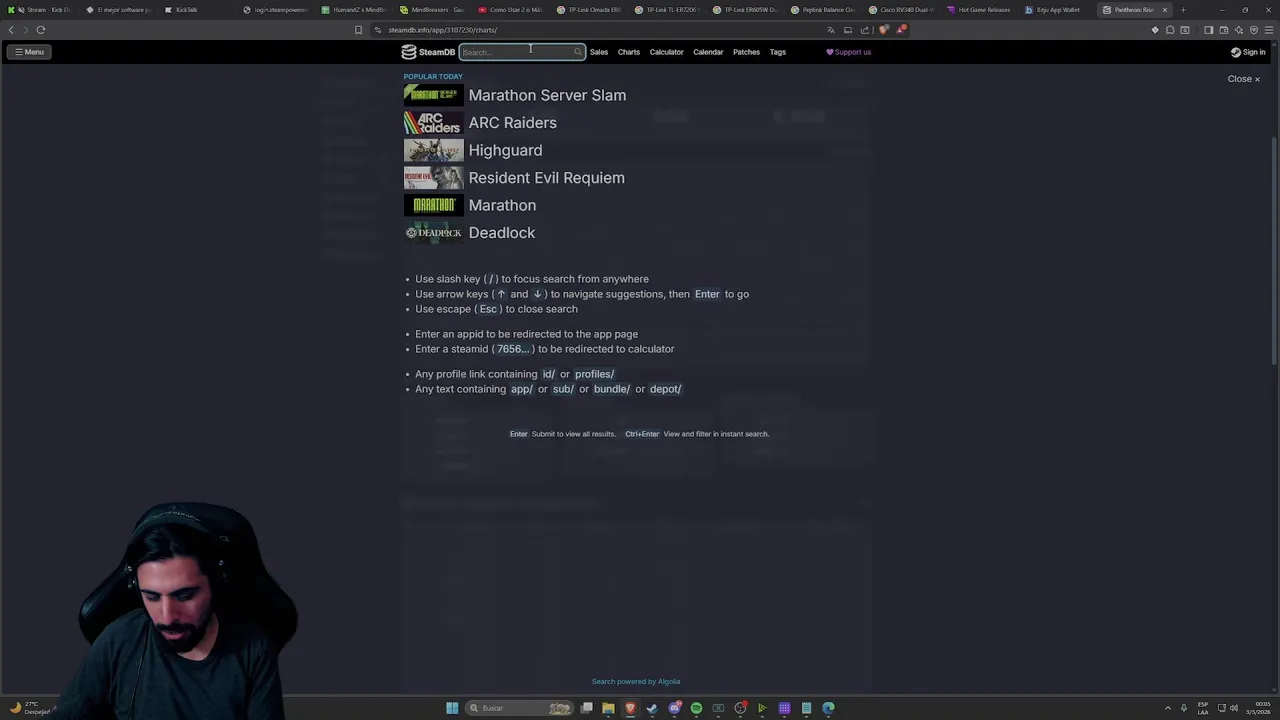Open Spotify from the taskbar
Image resolution: width=1280 pixels, height=720 pixels.
[x=696, y=708]
